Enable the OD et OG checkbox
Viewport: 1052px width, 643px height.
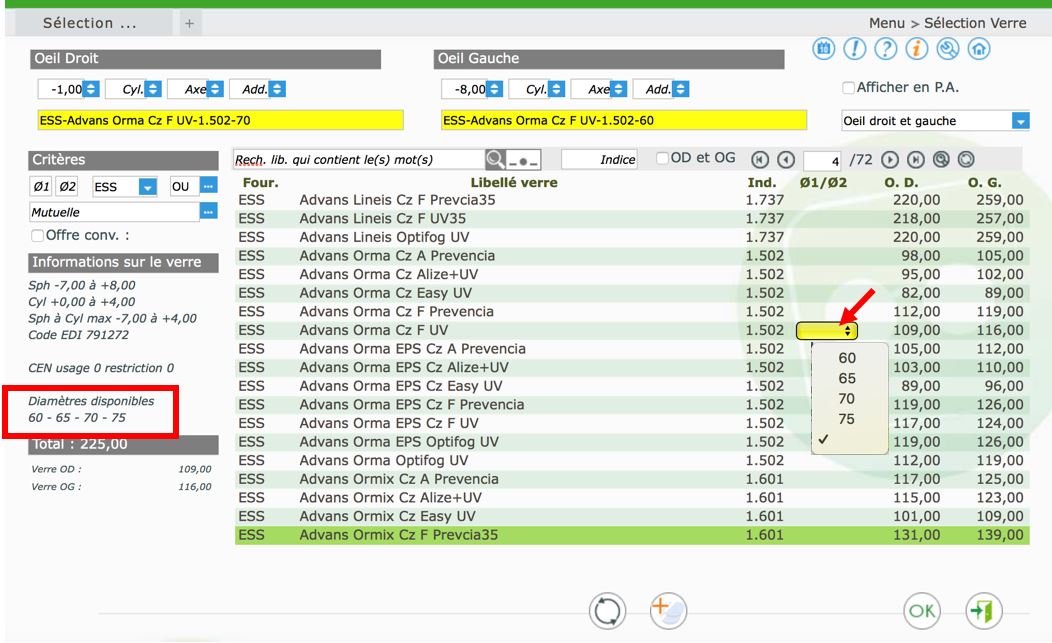pos(662,158)
